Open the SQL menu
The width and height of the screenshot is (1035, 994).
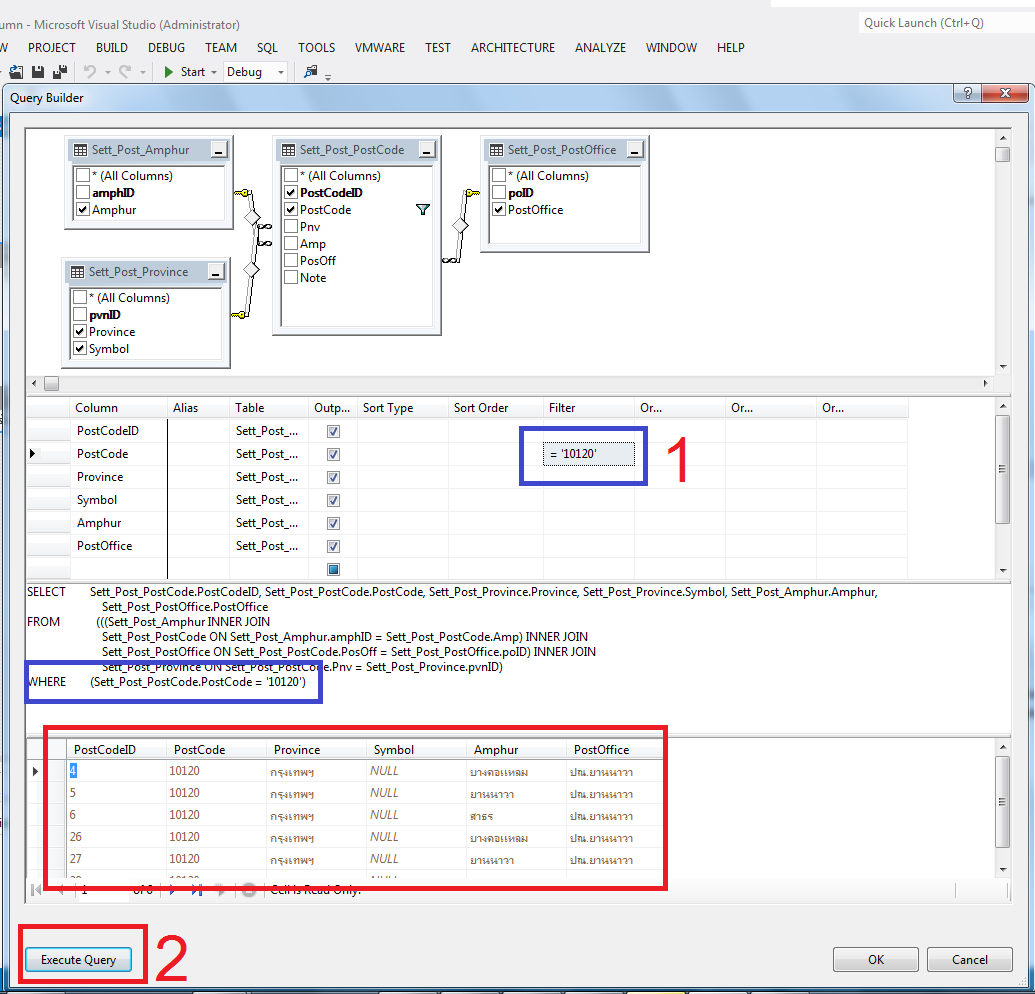(x=267, y=47)
